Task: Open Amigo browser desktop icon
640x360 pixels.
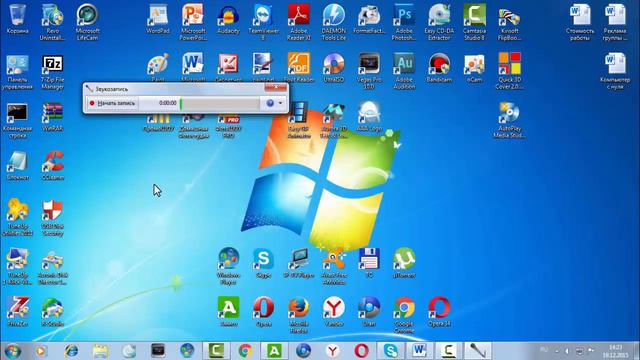Action: [x=228, y=312]
